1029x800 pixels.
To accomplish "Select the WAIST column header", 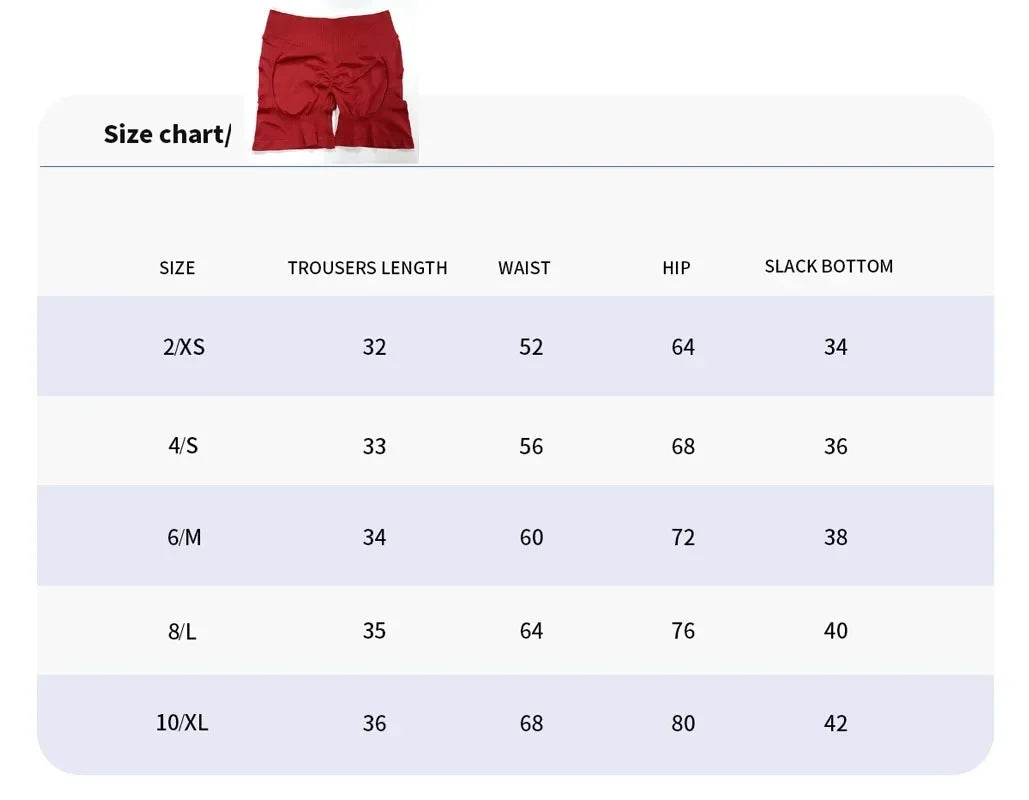I will click(x=524, y=268).
